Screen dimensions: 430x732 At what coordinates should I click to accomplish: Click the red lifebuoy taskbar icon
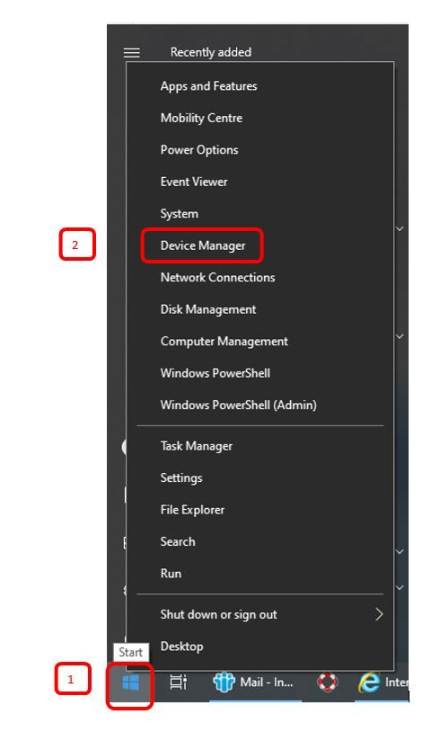pyautogui.click(x=327, y=683)
